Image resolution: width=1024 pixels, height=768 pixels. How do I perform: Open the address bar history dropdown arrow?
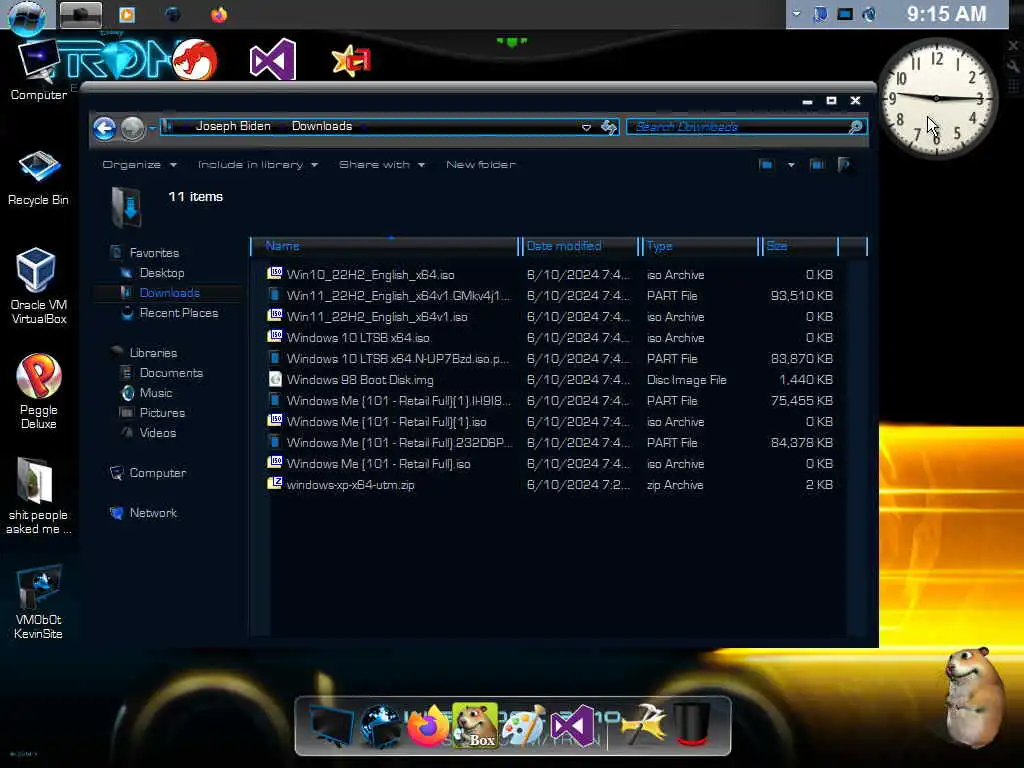tap(586, 127)
